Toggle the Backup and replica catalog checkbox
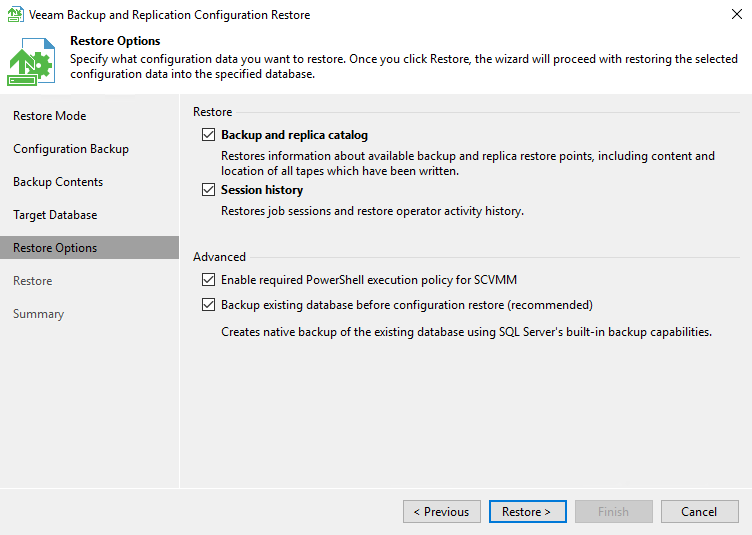The image size is (752, 535). (208, 135)
